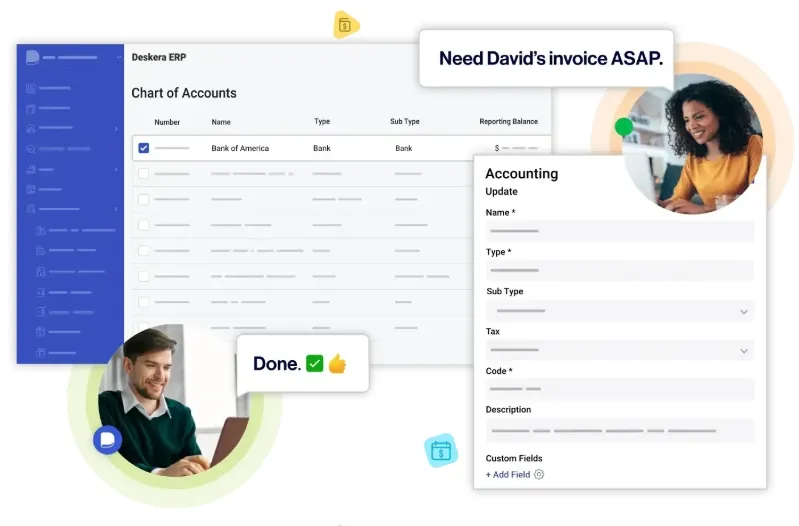Uncheck the Bank of America row checkbox
Image resolution: width=799 pixels, height=526 pixels.
point(144,148)
